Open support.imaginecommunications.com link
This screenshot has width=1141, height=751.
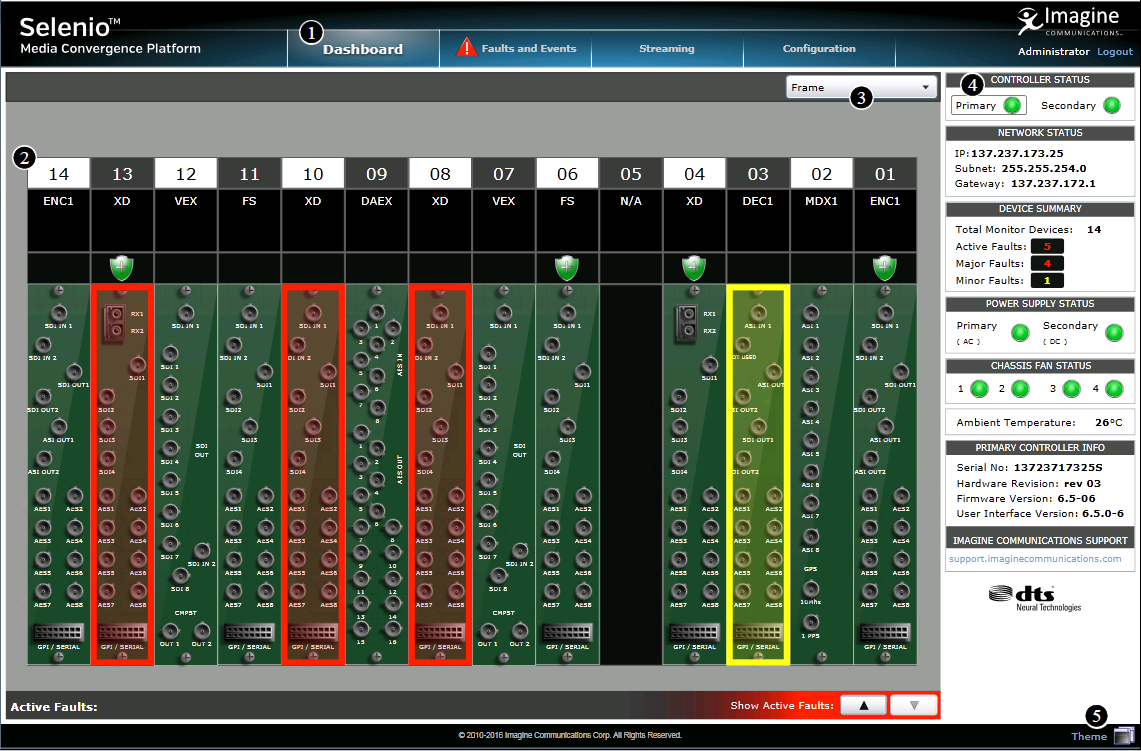click(x=1035, y=559)
